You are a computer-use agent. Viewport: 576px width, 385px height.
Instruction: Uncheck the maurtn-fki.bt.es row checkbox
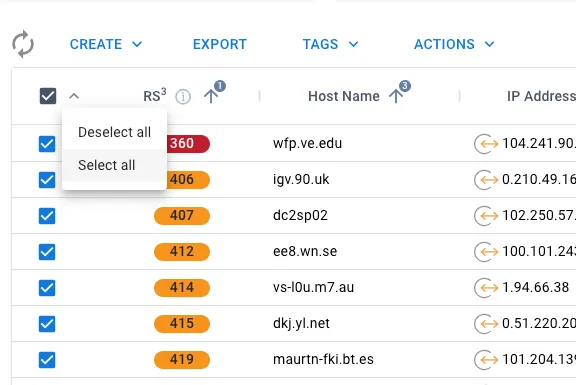click(x=47, y=360)
